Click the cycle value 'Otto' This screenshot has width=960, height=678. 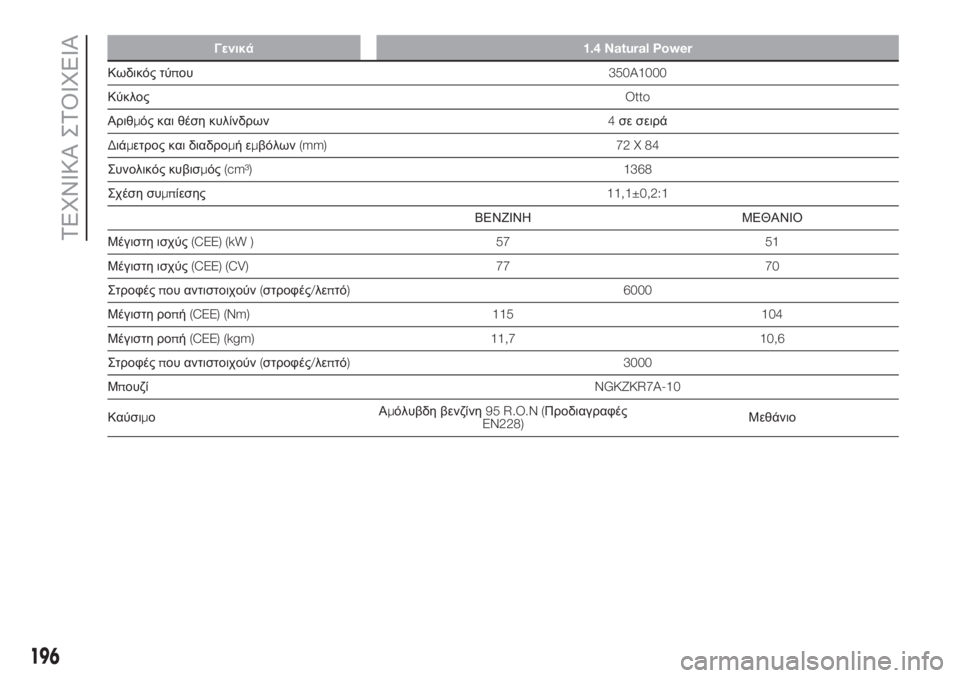tap(637, 97)
